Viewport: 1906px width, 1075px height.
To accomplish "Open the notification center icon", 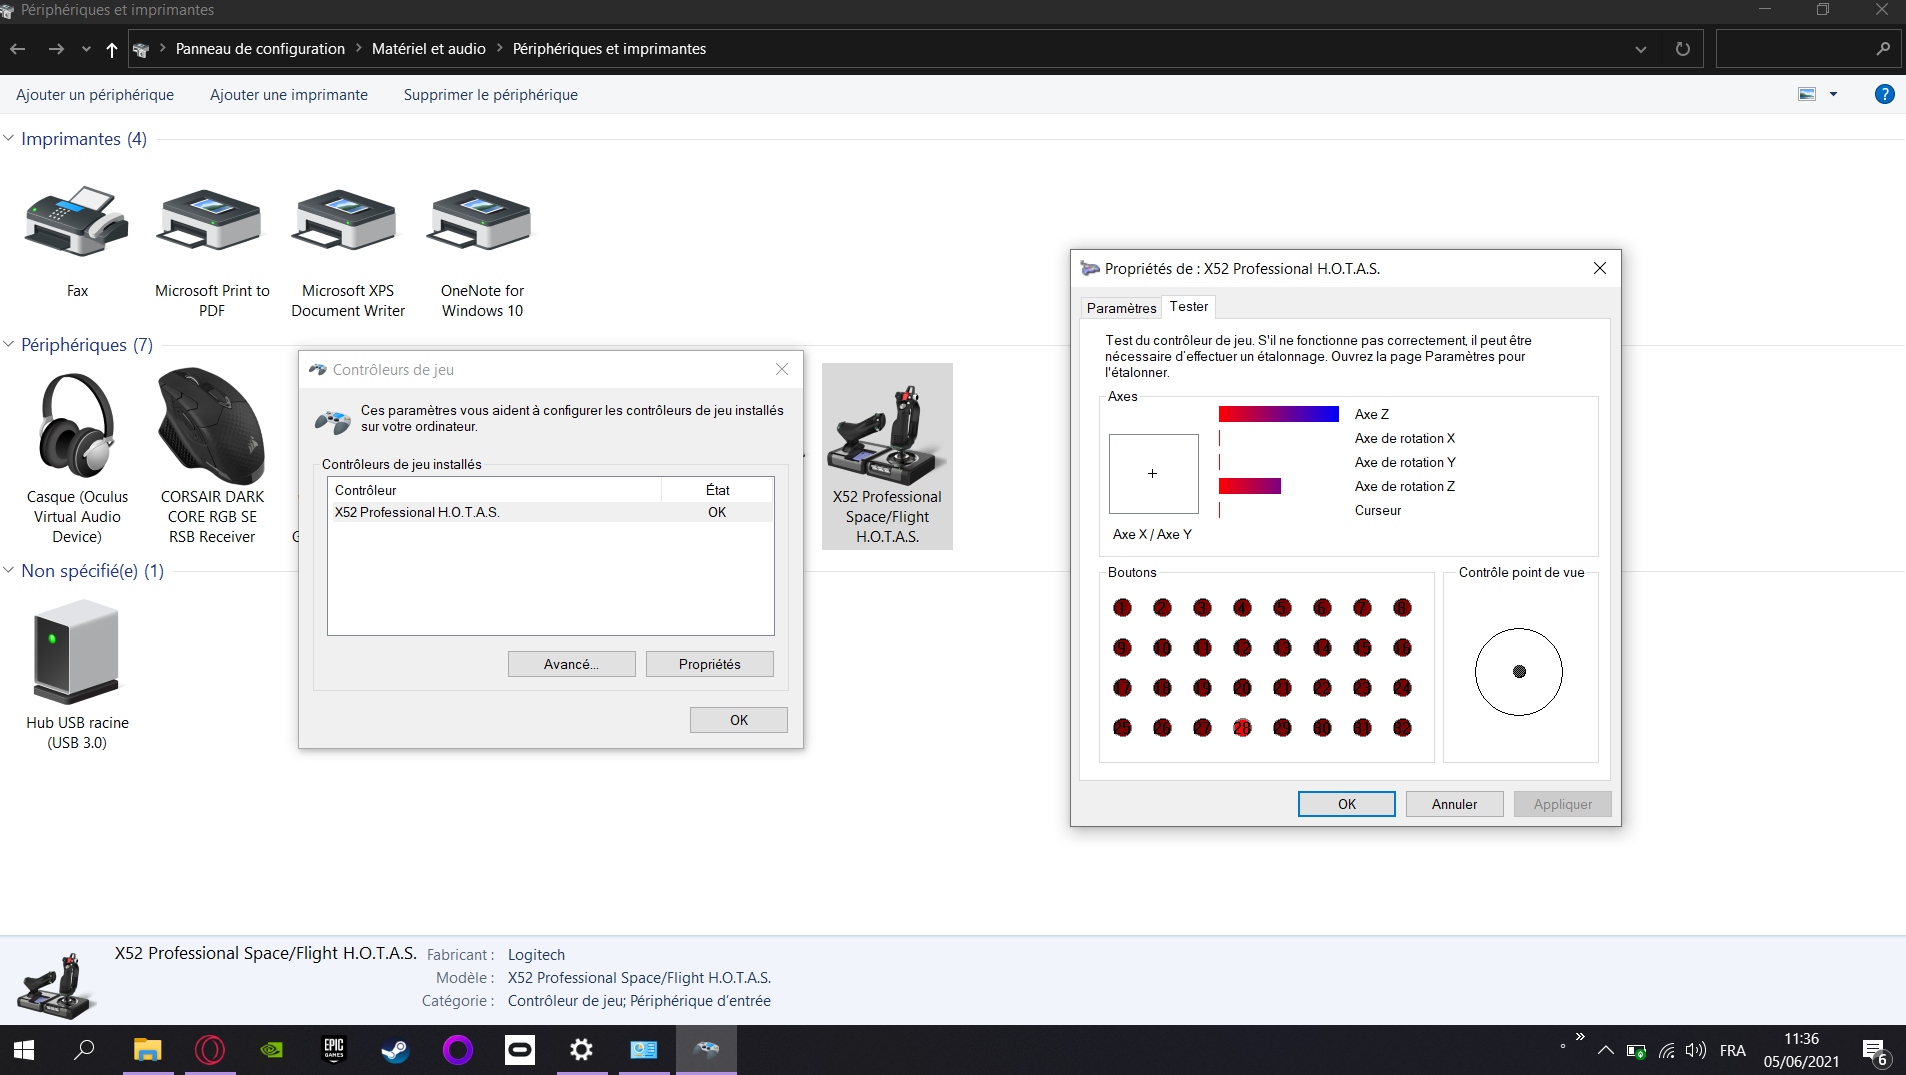I will 1875,1051.
